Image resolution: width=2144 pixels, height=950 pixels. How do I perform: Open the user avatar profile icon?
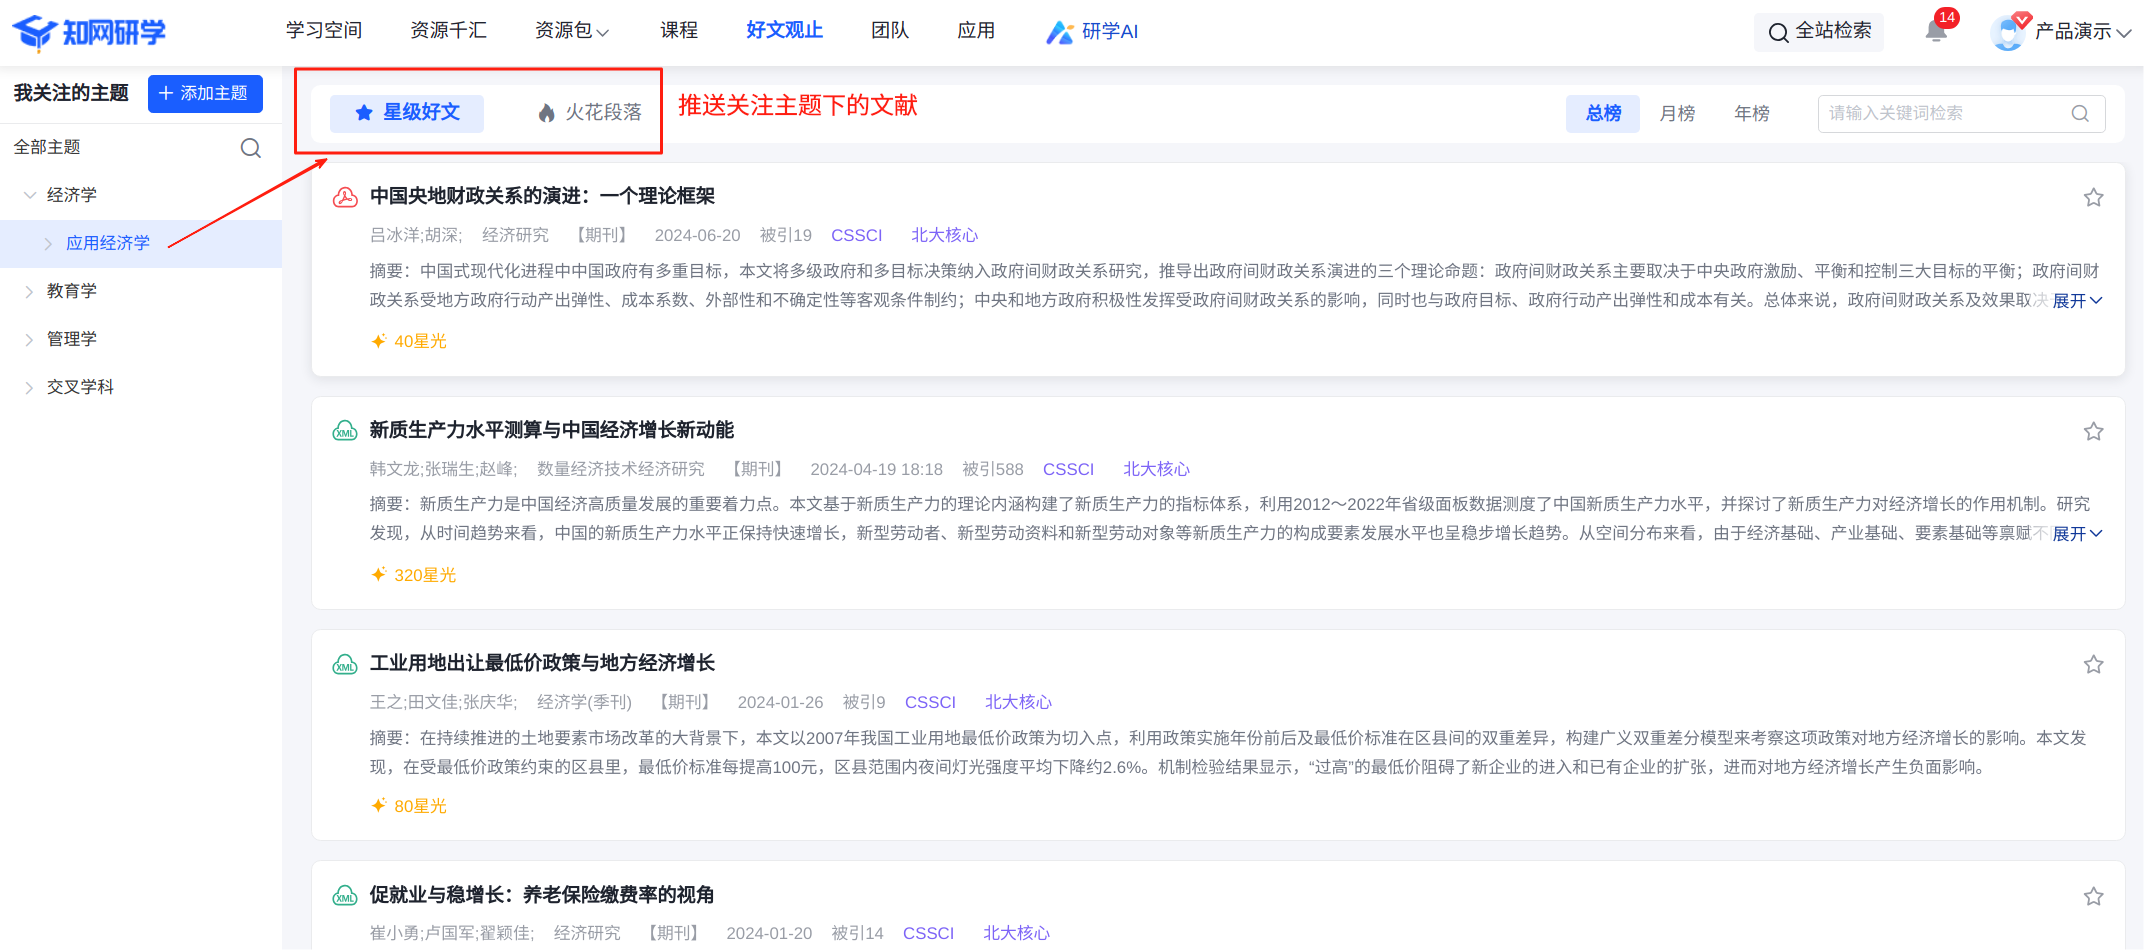(x=2007, y=33)
